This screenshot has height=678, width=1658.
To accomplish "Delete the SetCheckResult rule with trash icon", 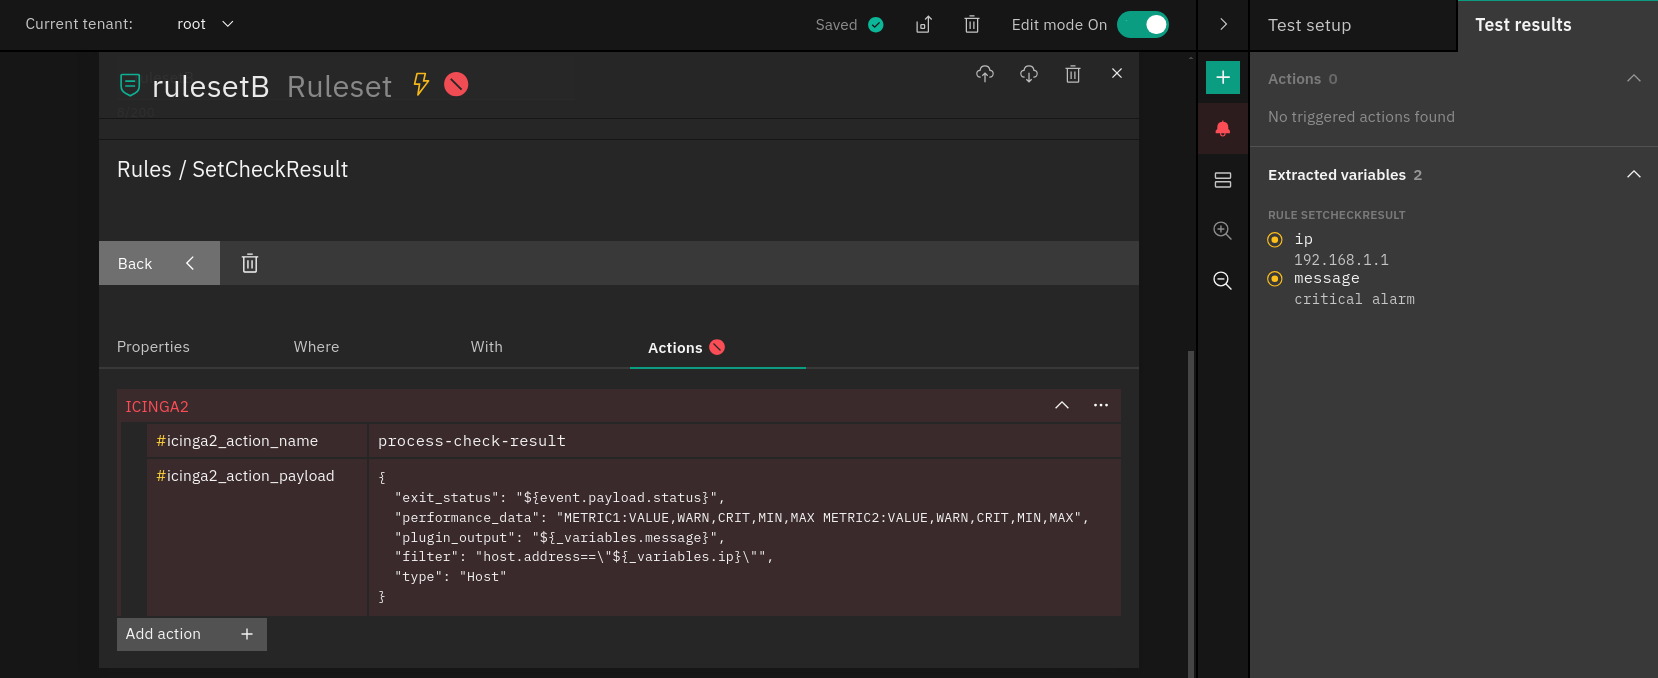I will (x=250, y=263).
